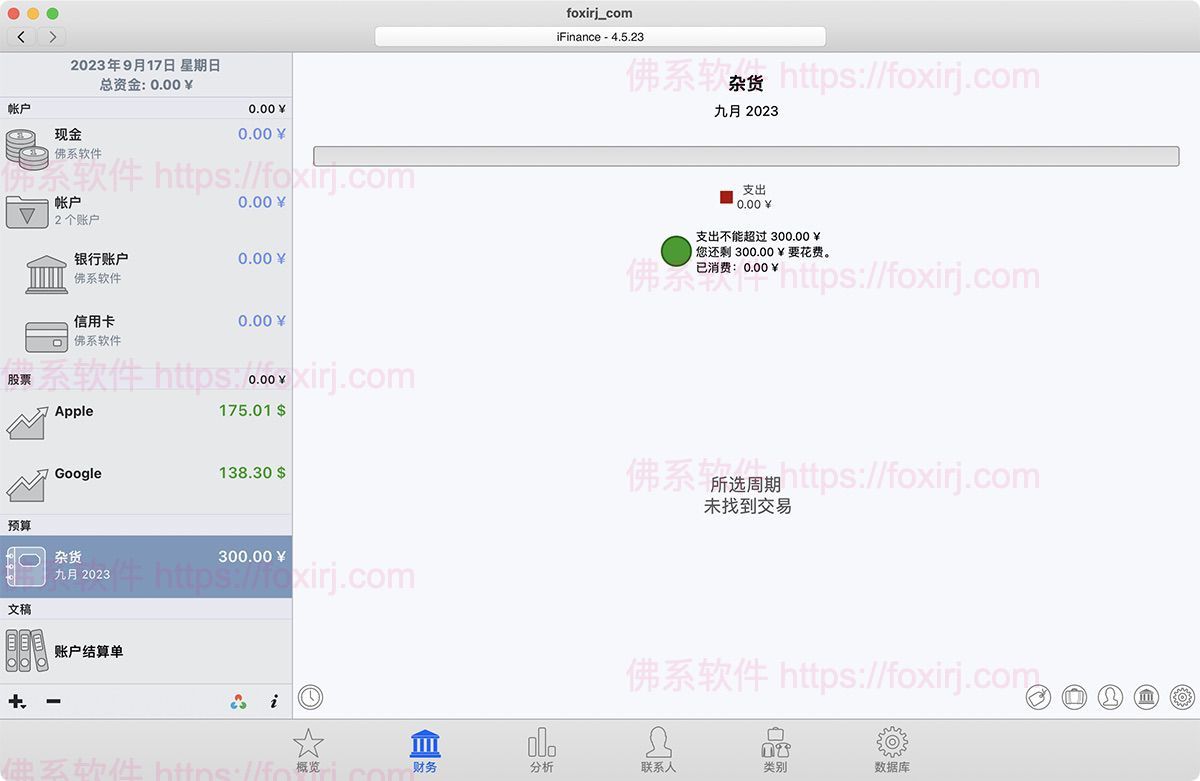Click the minus remove button in sidebar

(54, 702)
